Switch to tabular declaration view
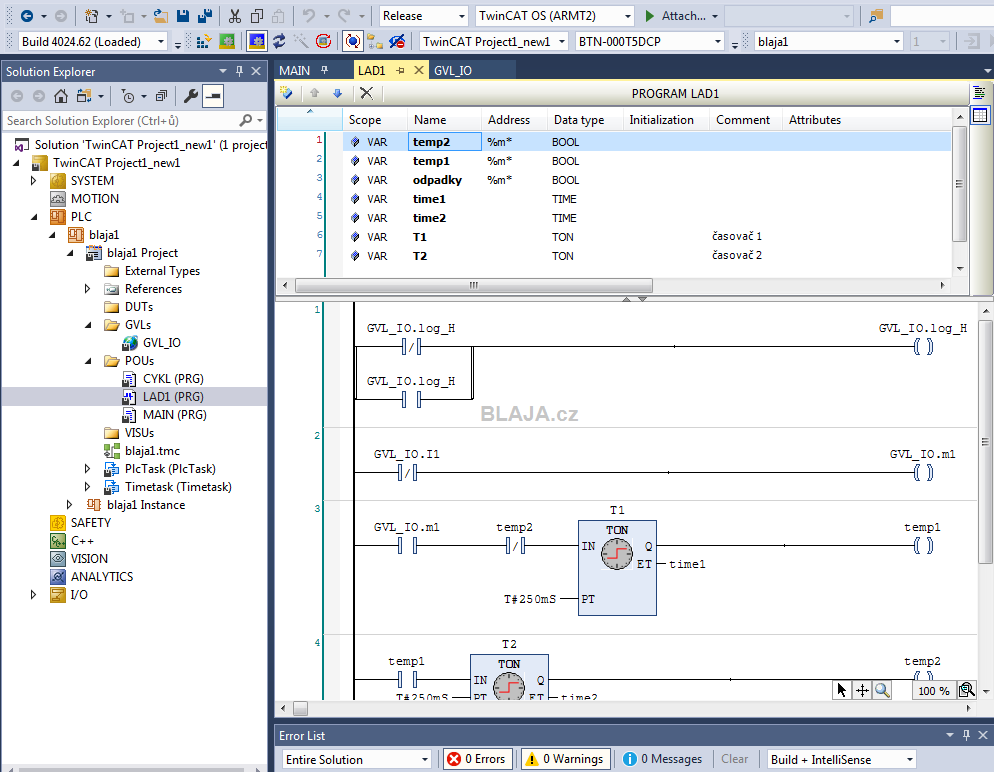 click(980, 115)
